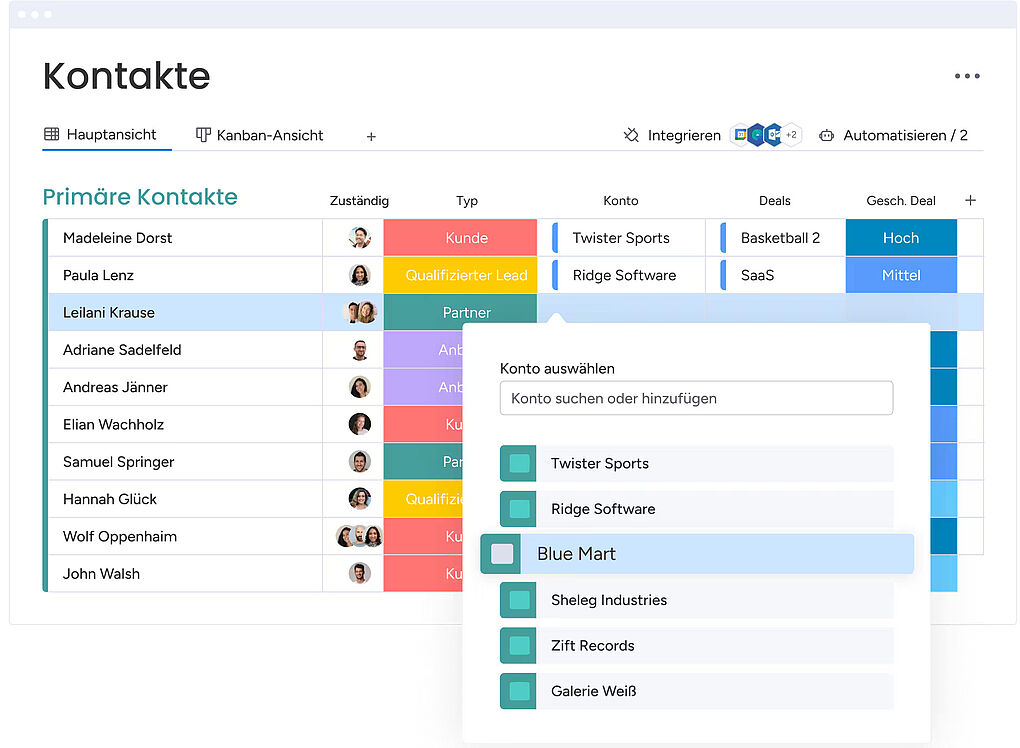Click the Automatisieren robot icon
This screenshot has width=1020, height=748.
(826, 135)
